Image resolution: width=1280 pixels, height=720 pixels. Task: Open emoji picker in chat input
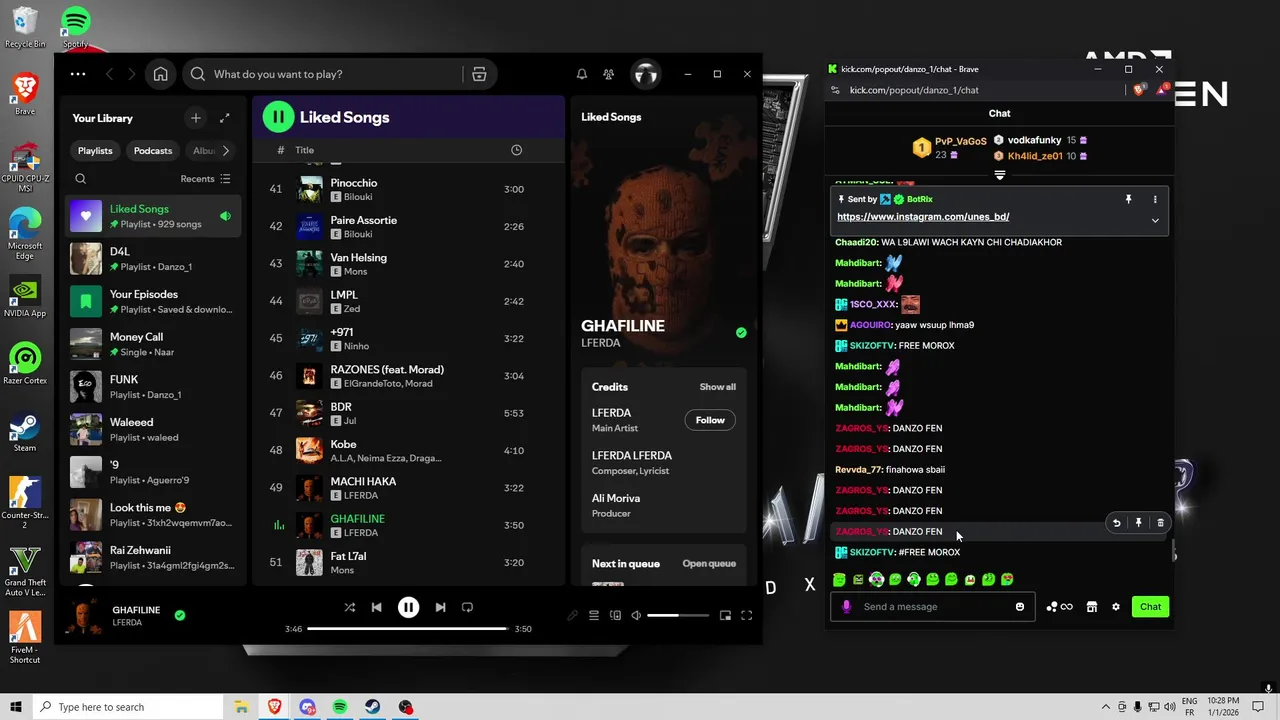pyautogui.click(x=1020, y=607)
